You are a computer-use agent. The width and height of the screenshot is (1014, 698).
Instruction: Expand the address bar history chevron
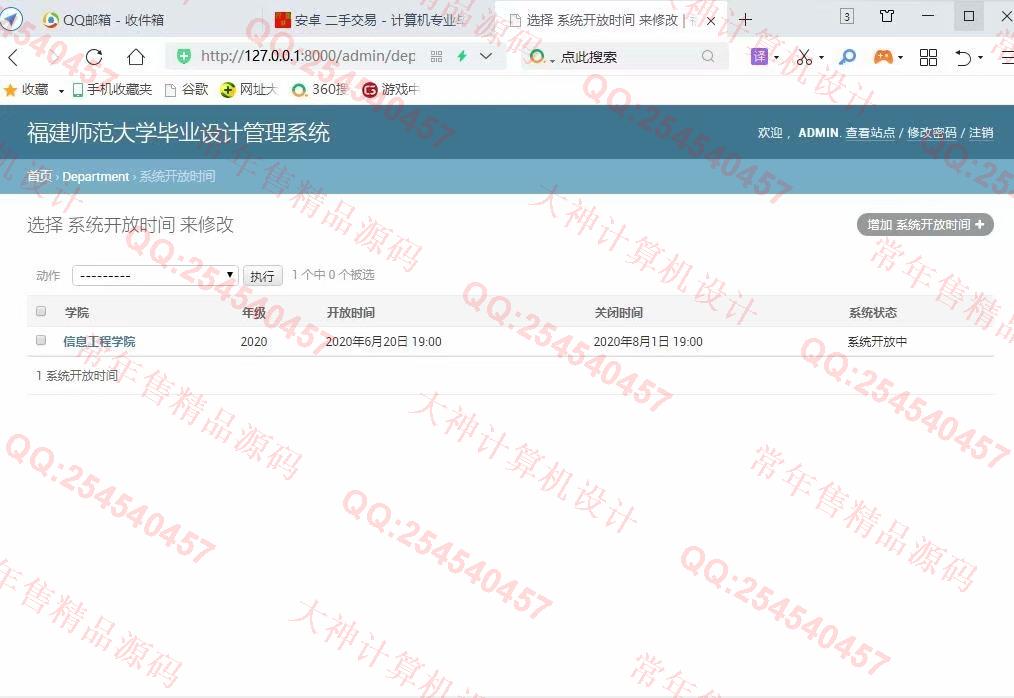point(486,56)
